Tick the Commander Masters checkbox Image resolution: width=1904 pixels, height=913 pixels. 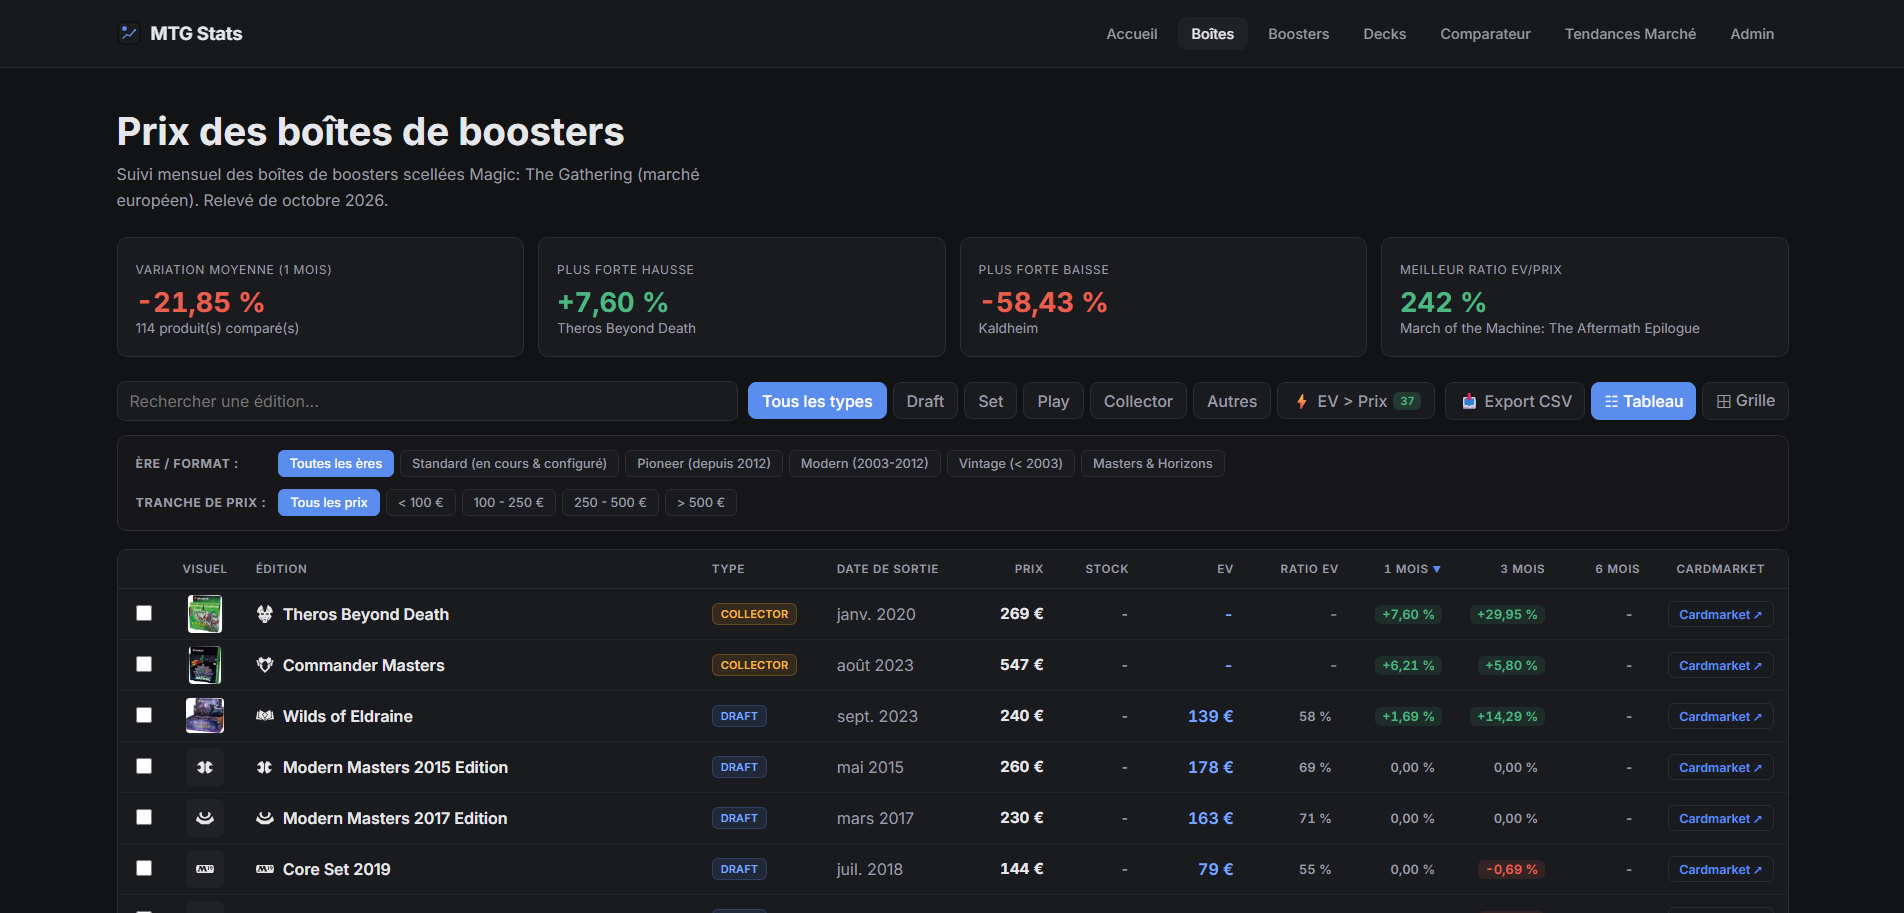(144, 664)
